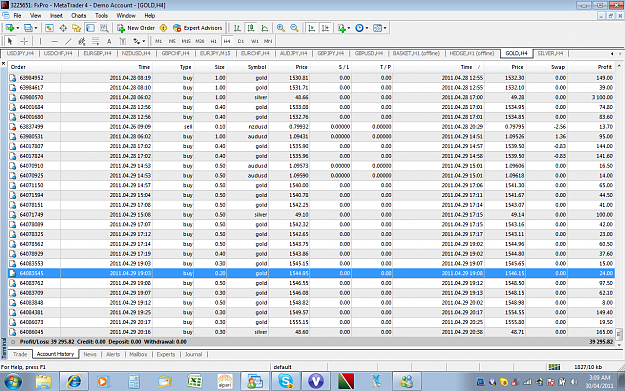The width and height of the screenshot is (625, 391).
Task: Select order 63837499 nzdusd row
Action: click(311, 127)
